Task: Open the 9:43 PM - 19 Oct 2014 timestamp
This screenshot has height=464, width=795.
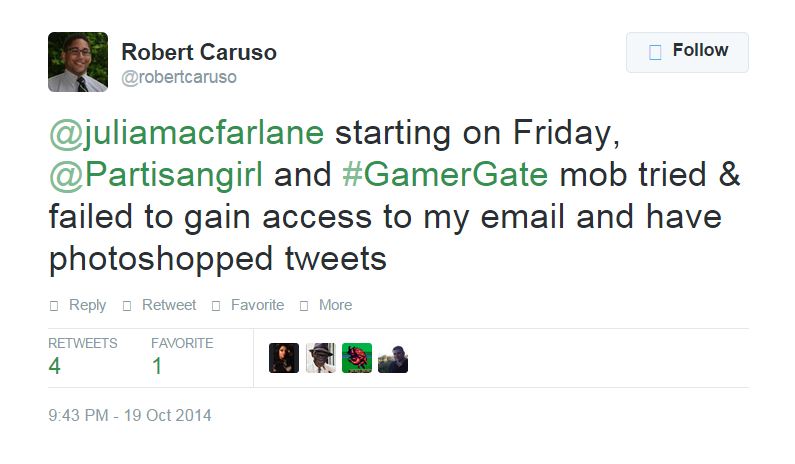Action: (x=130, y=415)
